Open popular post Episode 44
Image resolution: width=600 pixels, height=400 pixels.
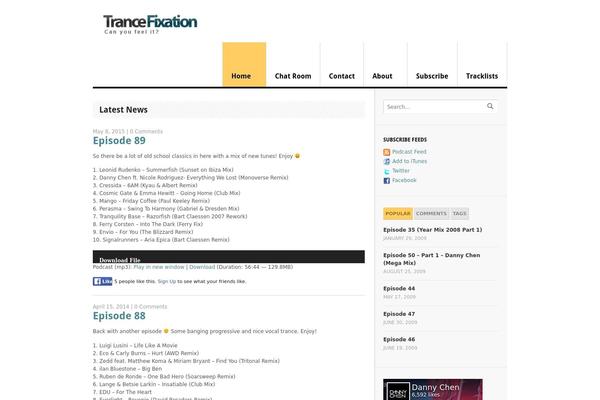(399, 289)
